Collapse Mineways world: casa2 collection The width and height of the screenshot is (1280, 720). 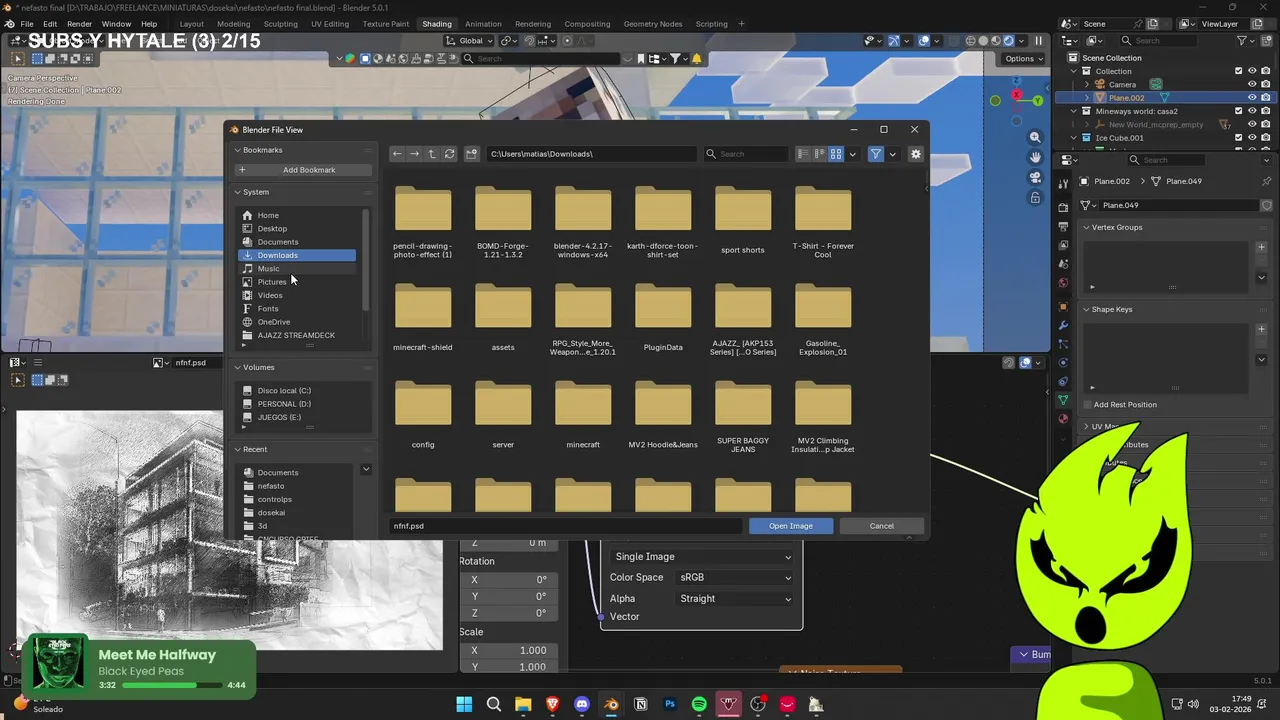click(x=1074, y=111)
